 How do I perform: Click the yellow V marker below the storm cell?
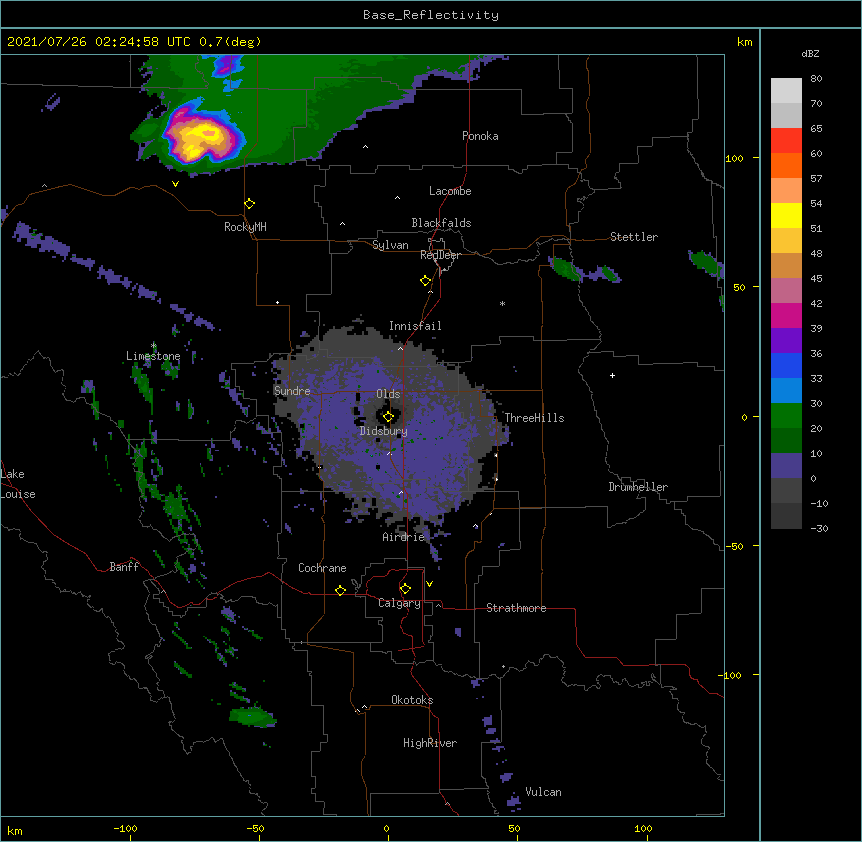[x=175, y=184]
